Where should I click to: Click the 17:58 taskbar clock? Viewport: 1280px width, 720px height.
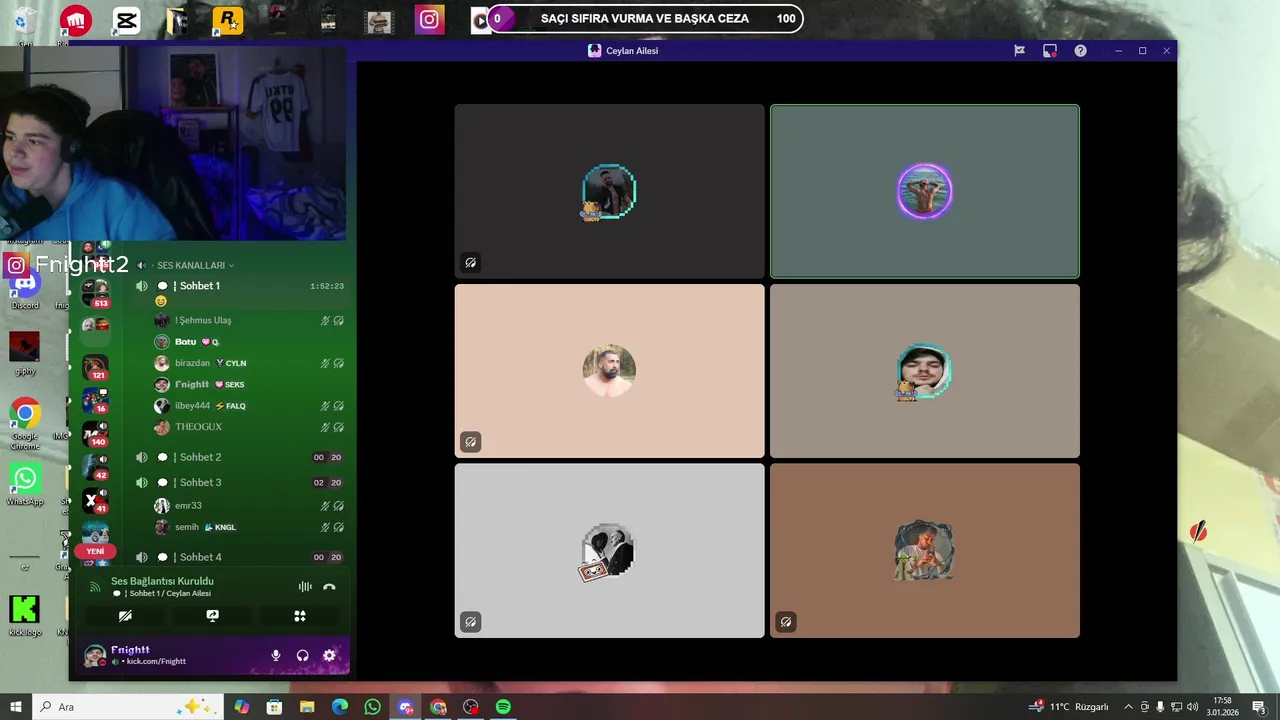[1222, 707]
